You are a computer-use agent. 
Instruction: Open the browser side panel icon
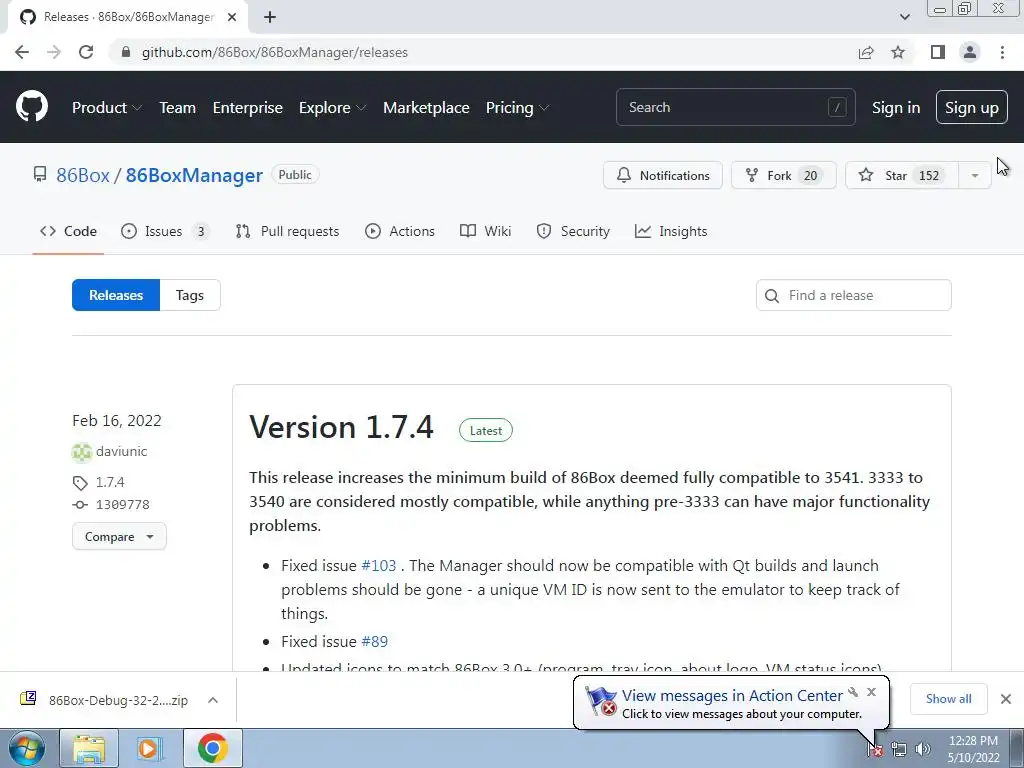(x=938, y=52)
